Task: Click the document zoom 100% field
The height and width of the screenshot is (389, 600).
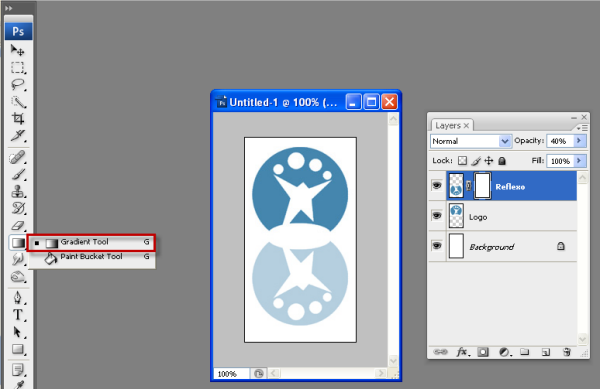Action: click(x=232, y=374)
